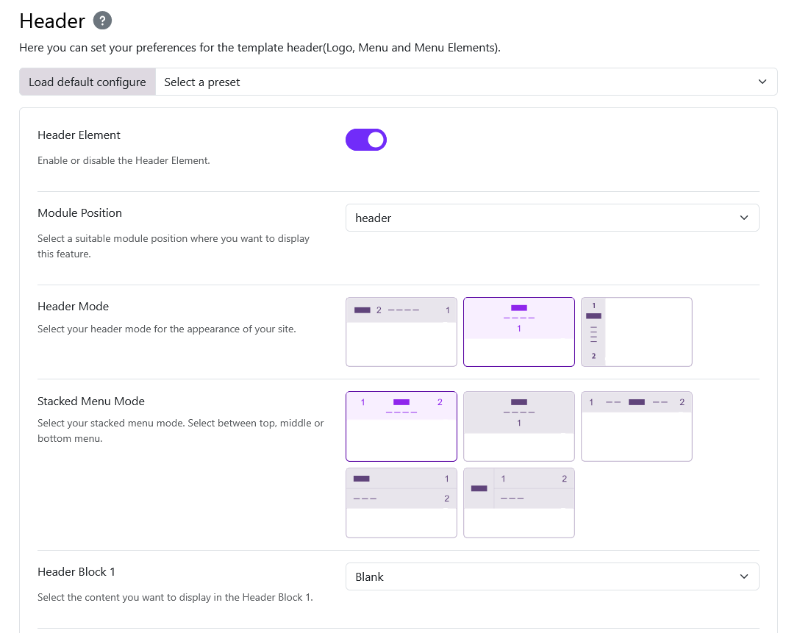Click the Header Mode label
This screenshot has width=800, height=633.
tap(73, 307)
